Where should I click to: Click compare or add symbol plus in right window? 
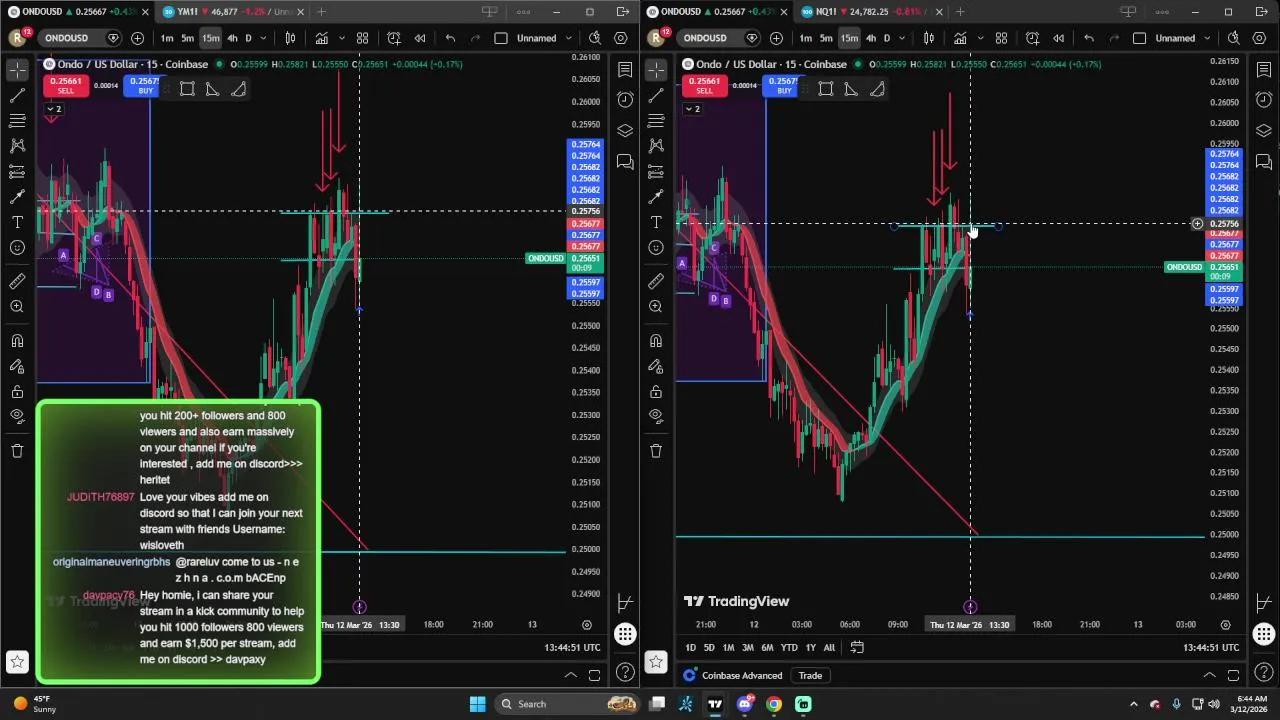tap(776, 38)
